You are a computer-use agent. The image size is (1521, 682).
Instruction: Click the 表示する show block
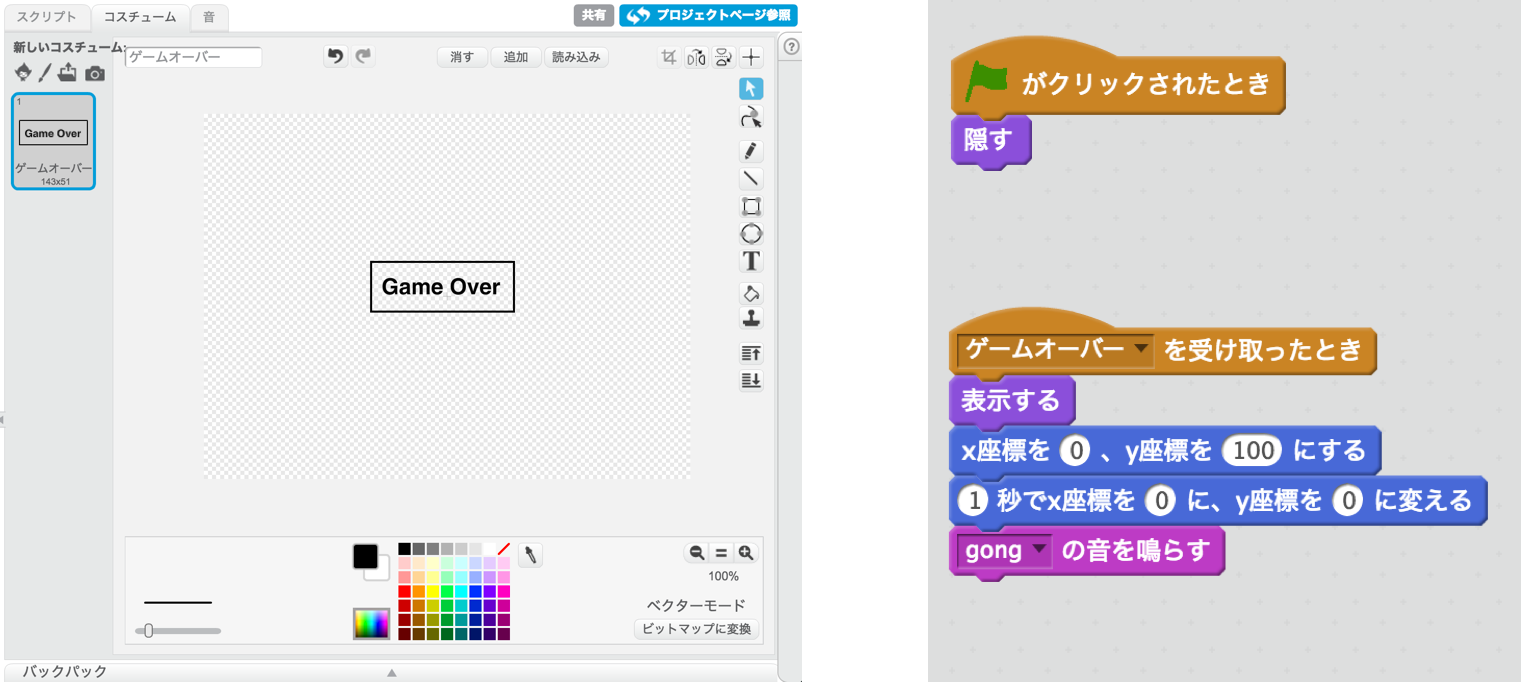(1011, 400)
